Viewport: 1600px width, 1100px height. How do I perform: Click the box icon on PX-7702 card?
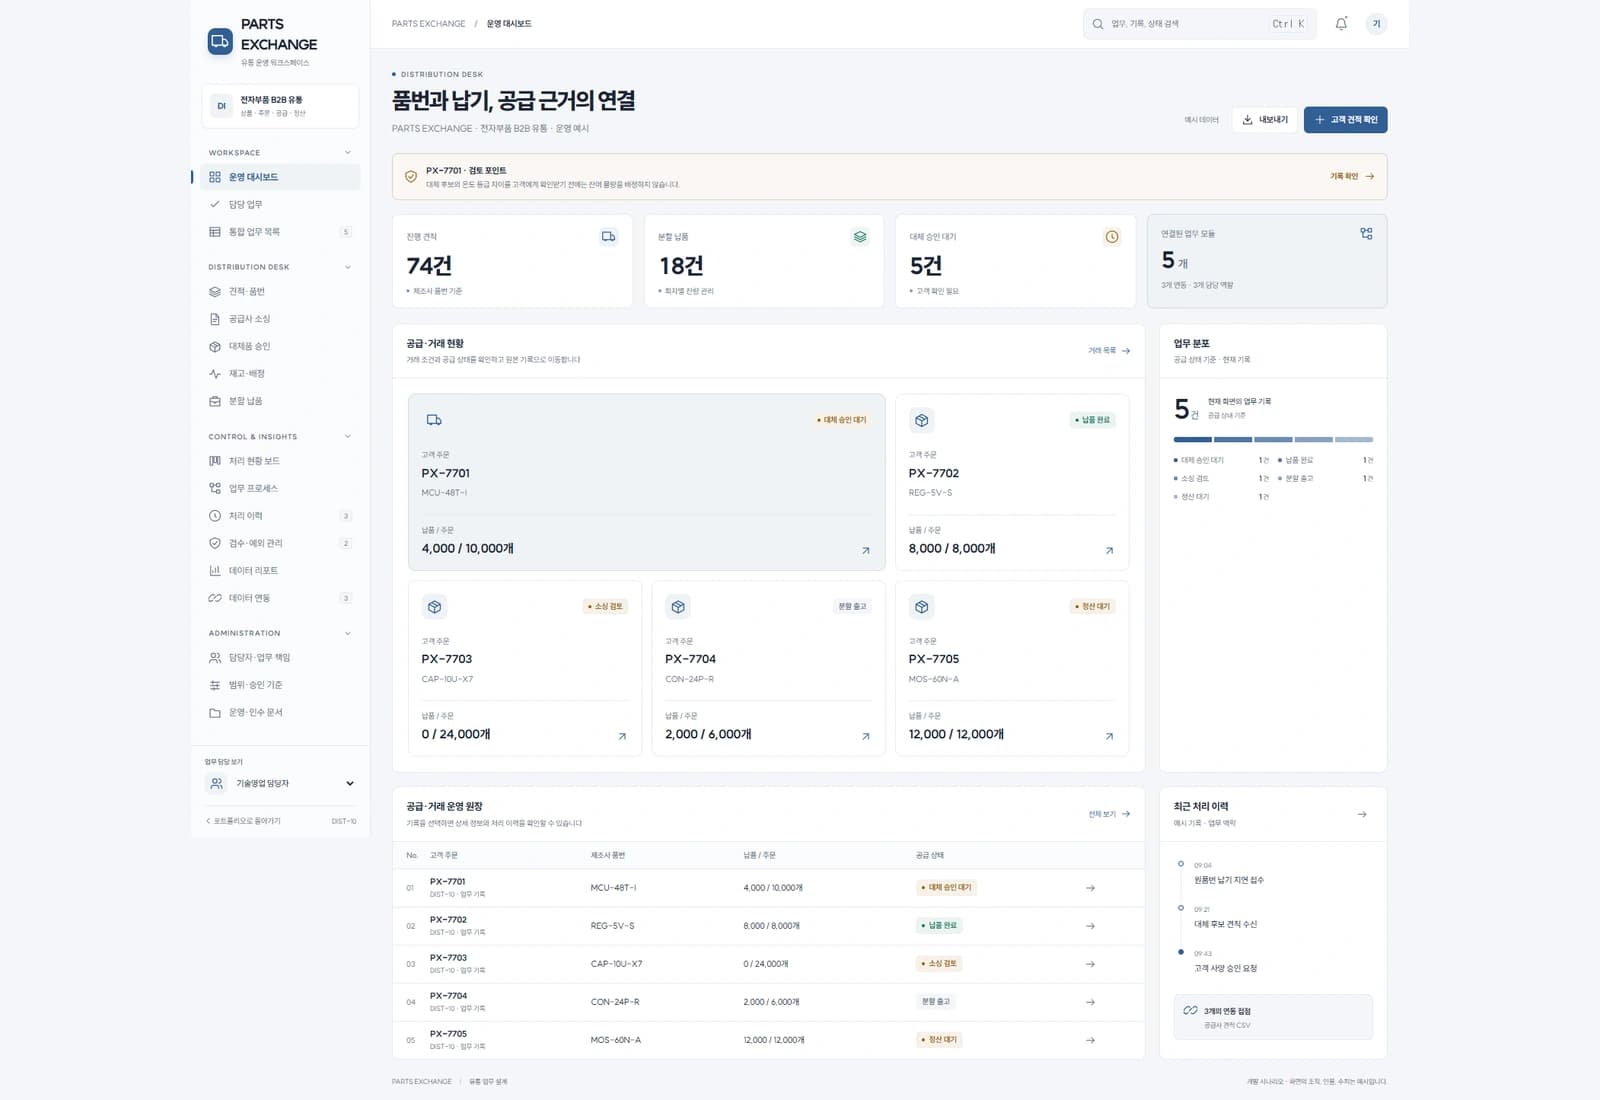click(922, 420)
